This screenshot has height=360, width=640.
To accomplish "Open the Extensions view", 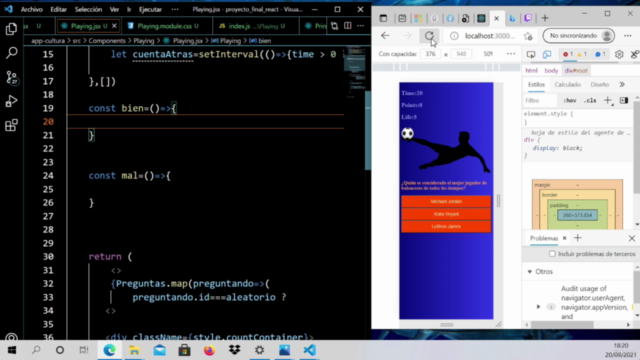I will (11, 125).
